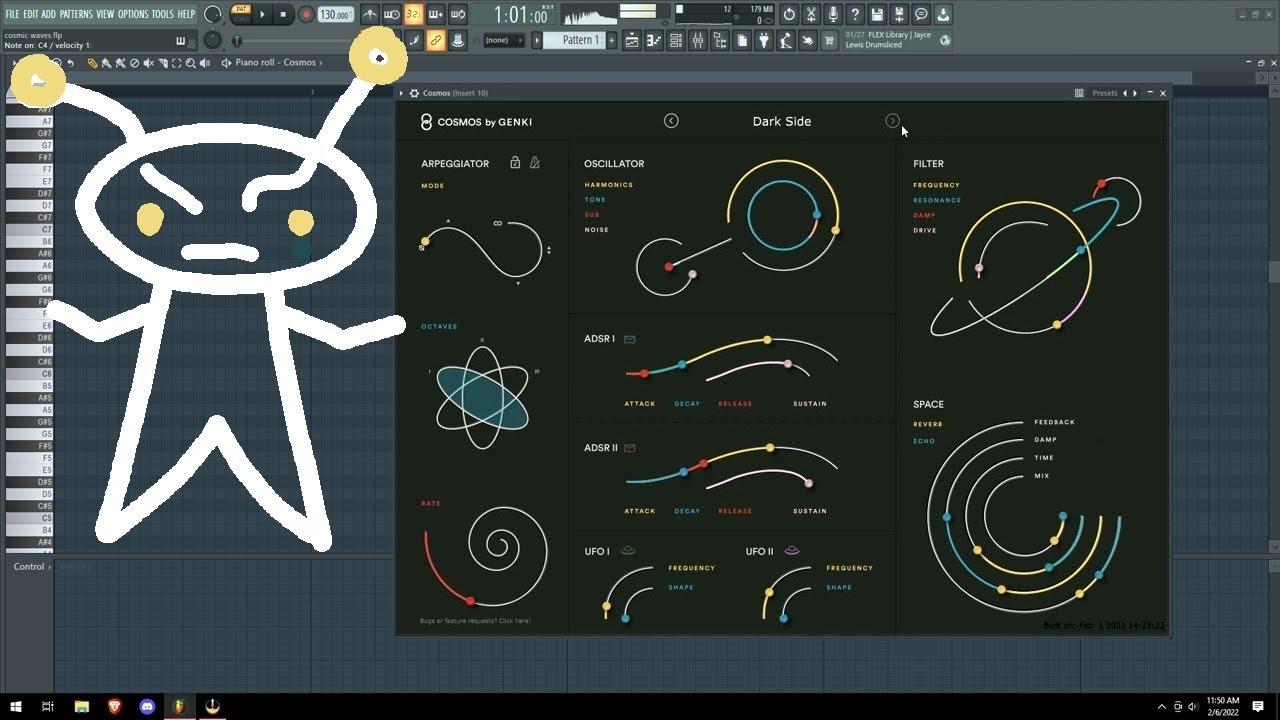Click the download updates icon
Image resolution: width=1280 pixels, height=720 pixels.
943,14
